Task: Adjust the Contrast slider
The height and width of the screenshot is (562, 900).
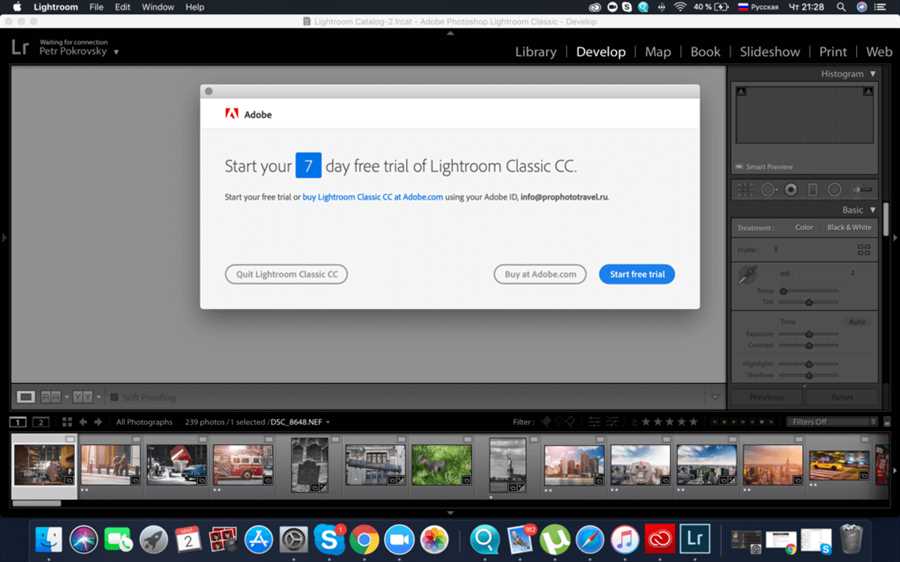Action: click(x=809, y=346)
